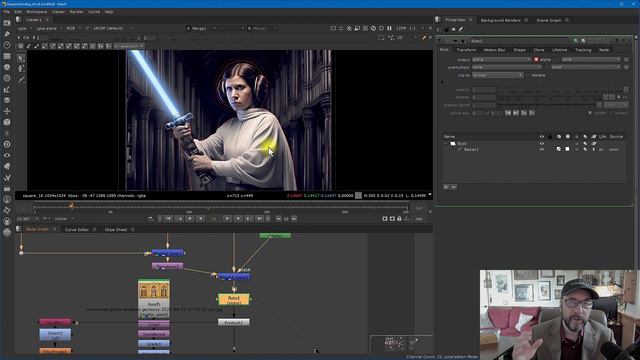Screen dimensions: 640x360
Task: Click the white Bezier1 color swatch
Action: tap(567, 149)
